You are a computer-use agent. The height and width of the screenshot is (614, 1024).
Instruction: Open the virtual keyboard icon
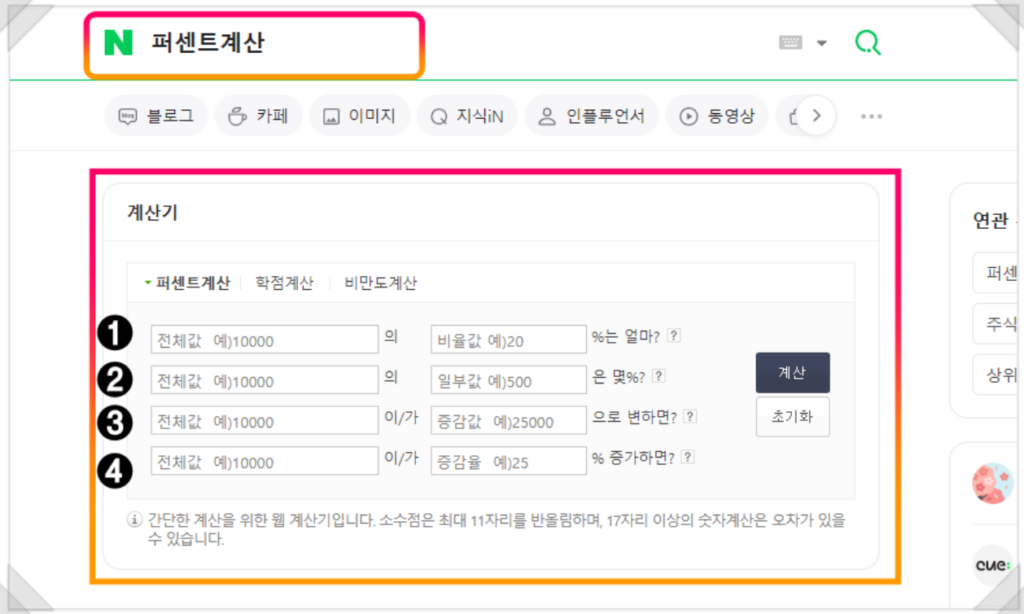[791, 43]
